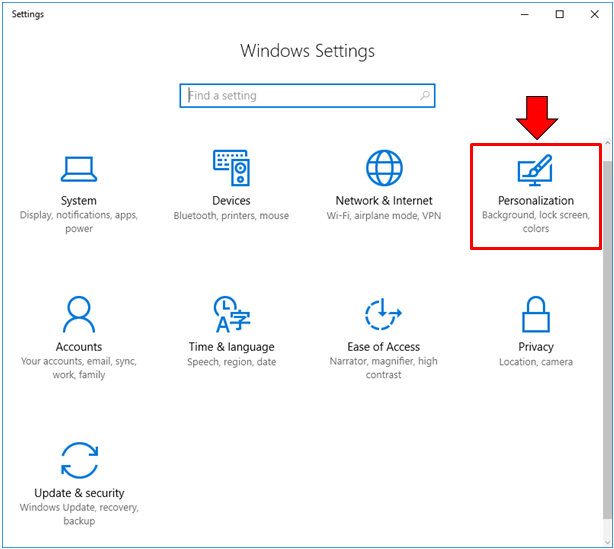Click the Ease of Access dashed-circle icon
Image resolution: width=614 pixels, height=549 pixels.
[384, 315]
